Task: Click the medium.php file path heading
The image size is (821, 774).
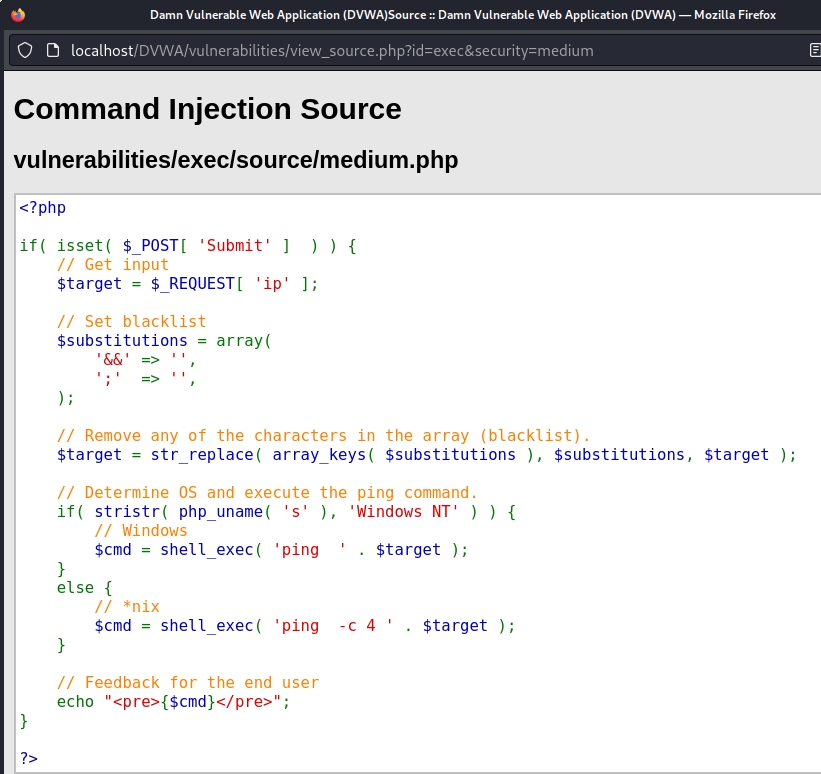Action: coord(236,160)
